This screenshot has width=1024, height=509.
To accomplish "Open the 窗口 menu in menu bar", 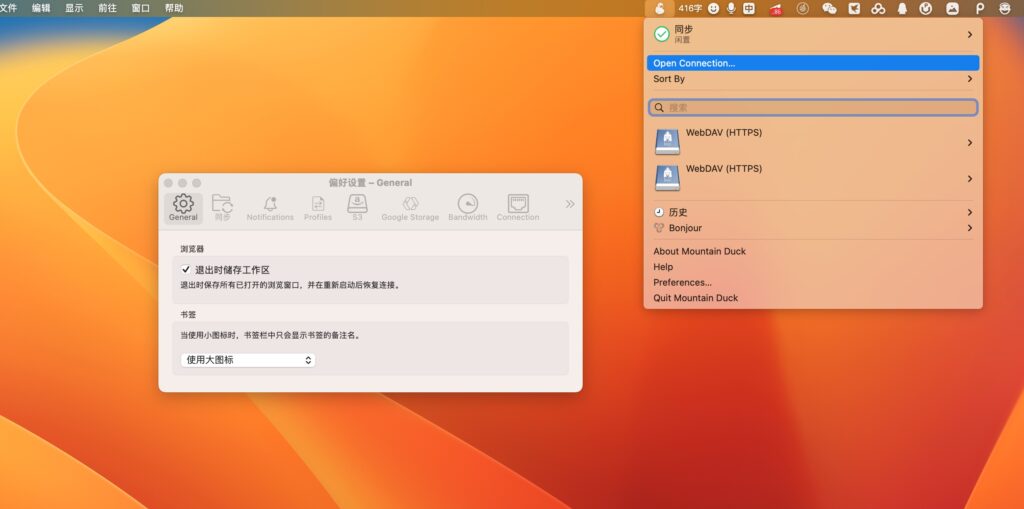I will coord(140,8).
